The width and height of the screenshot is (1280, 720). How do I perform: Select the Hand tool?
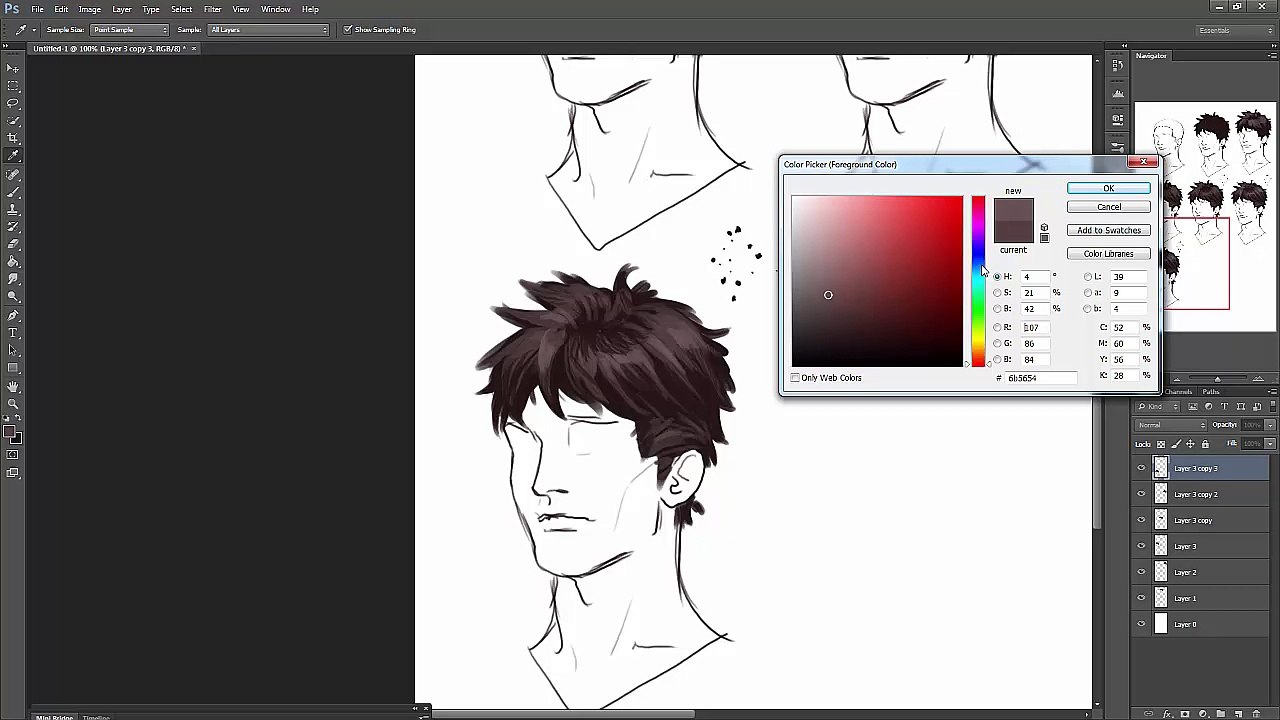13,386
